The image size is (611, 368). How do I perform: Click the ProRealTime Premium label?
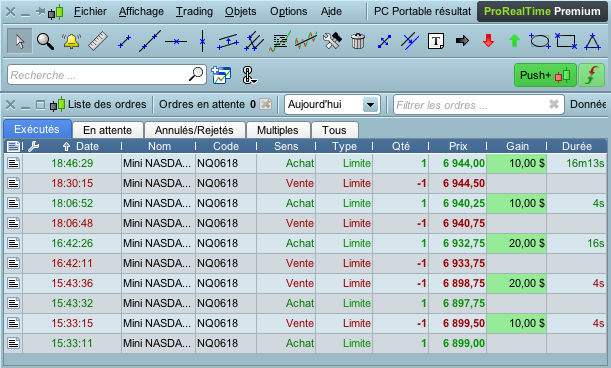point(542,11)
